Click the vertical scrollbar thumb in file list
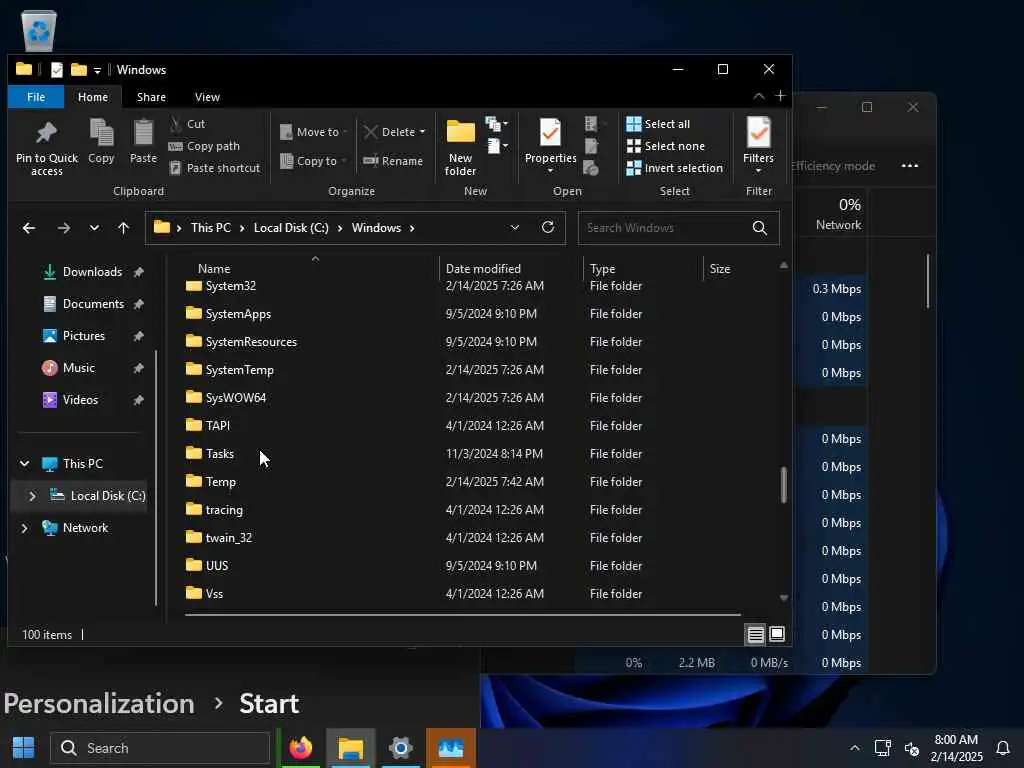The image size is (1024, 768). coord(784,485)
